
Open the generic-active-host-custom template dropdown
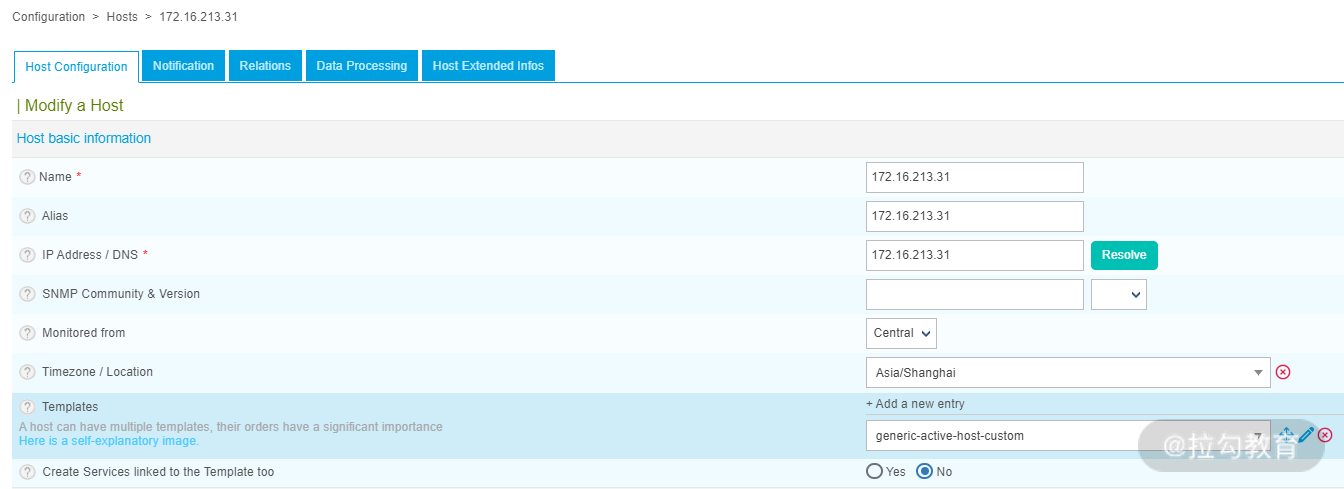tap(1068, 435)
